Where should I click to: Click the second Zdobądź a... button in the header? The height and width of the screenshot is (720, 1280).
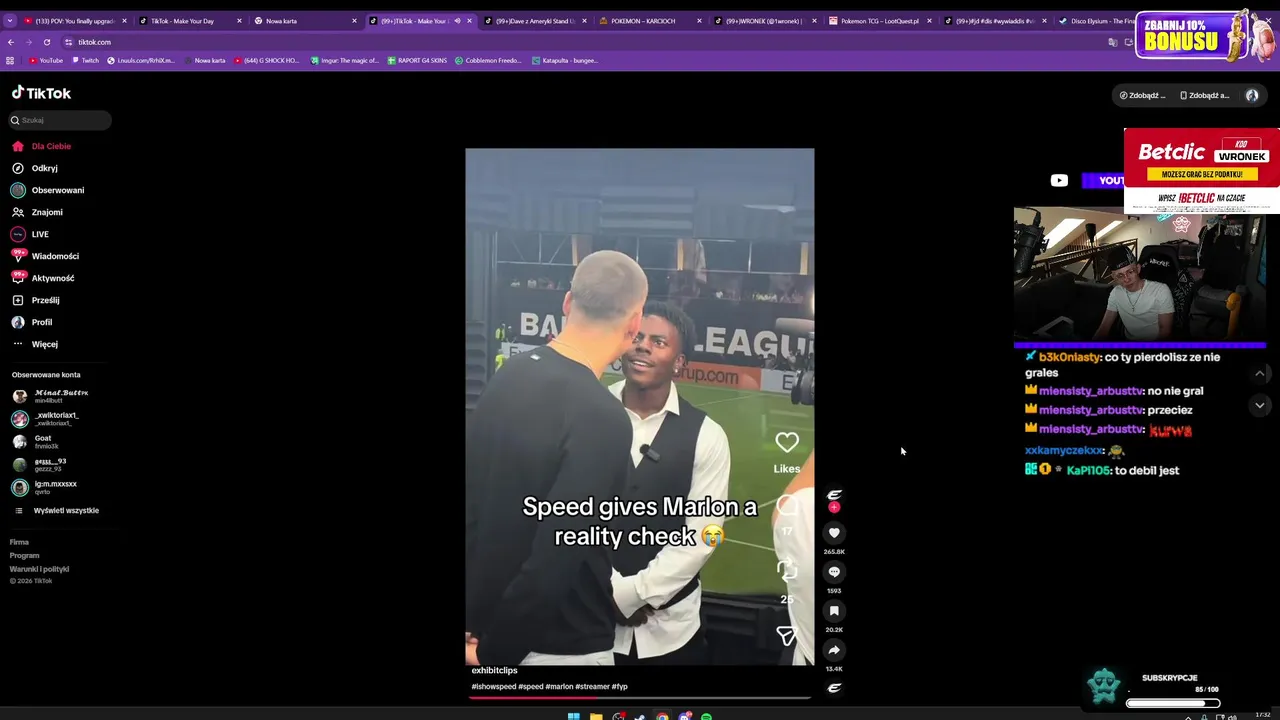(x=1204, y=95)
